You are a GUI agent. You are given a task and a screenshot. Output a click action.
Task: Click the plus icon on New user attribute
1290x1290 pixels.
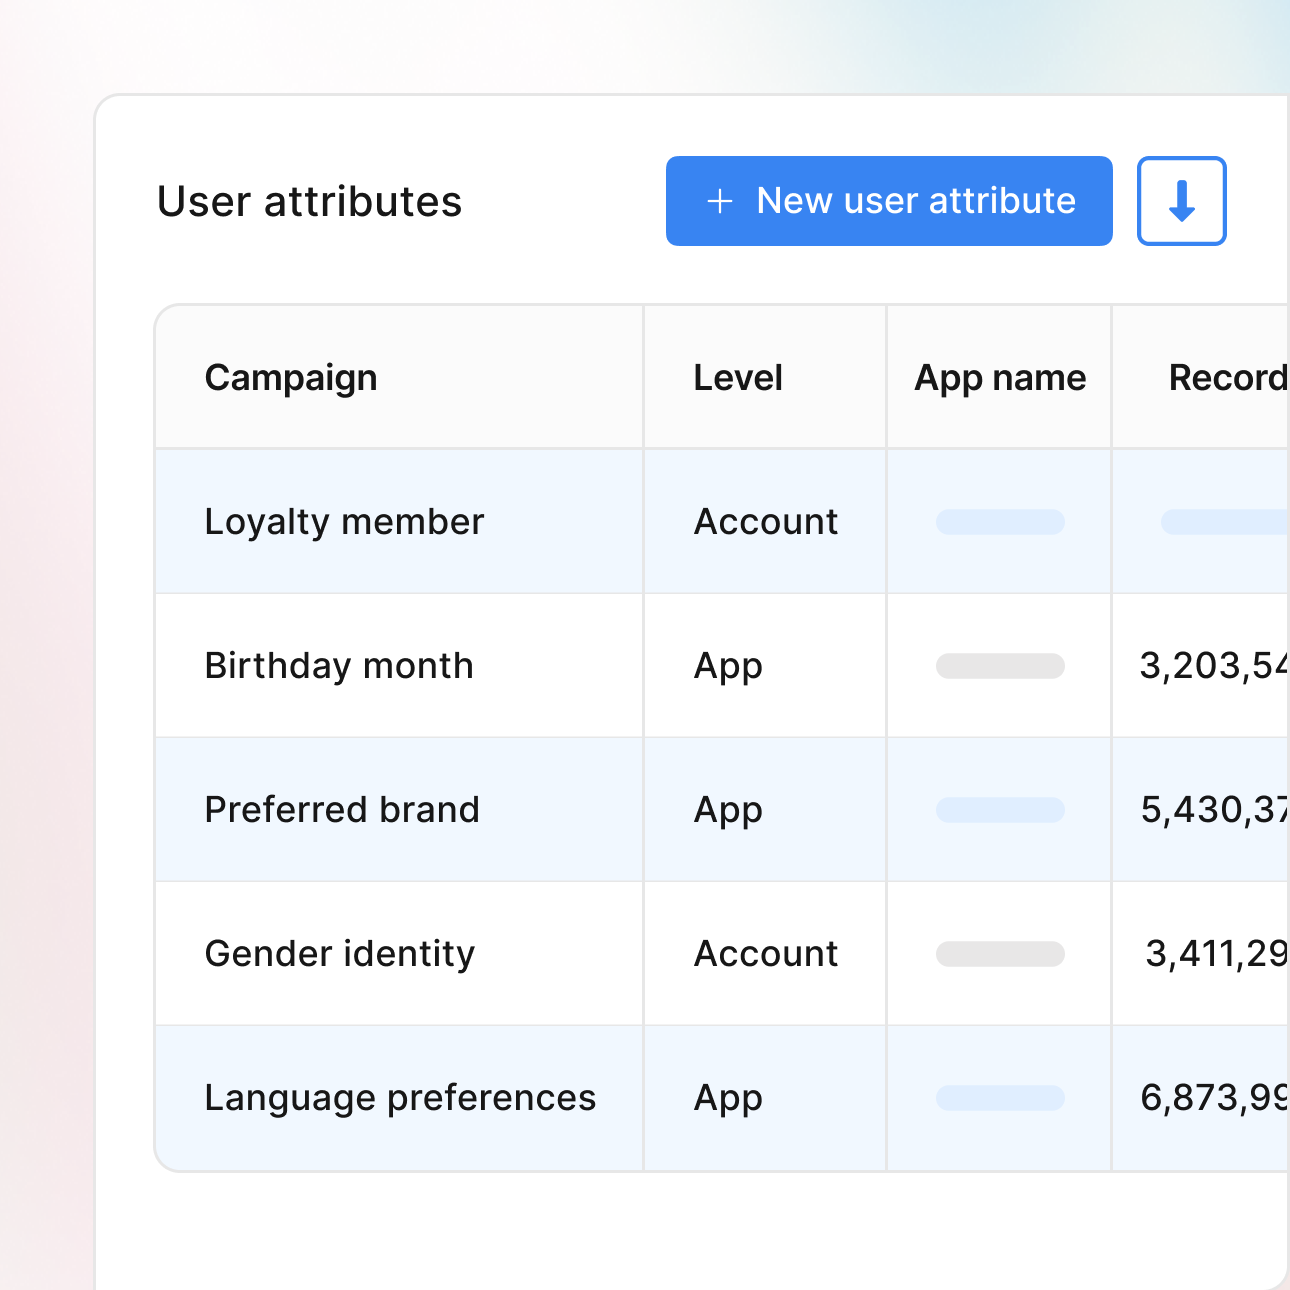[718, 201]
